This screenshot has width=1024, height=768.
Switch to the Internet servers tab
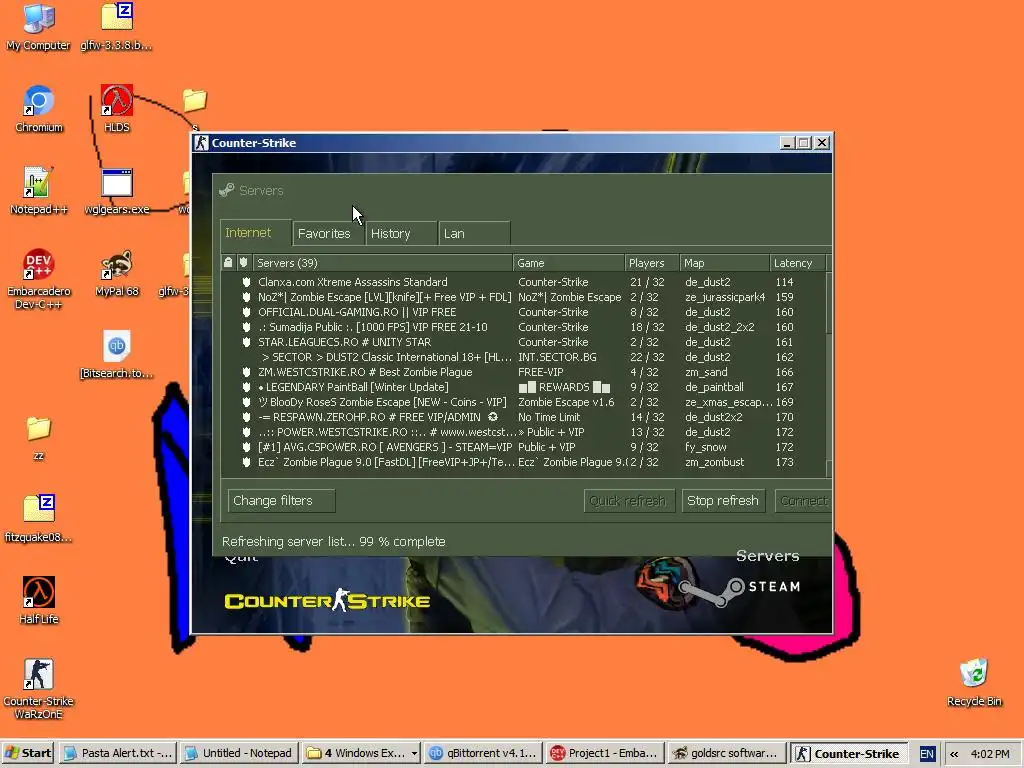(x=255, y=232)
